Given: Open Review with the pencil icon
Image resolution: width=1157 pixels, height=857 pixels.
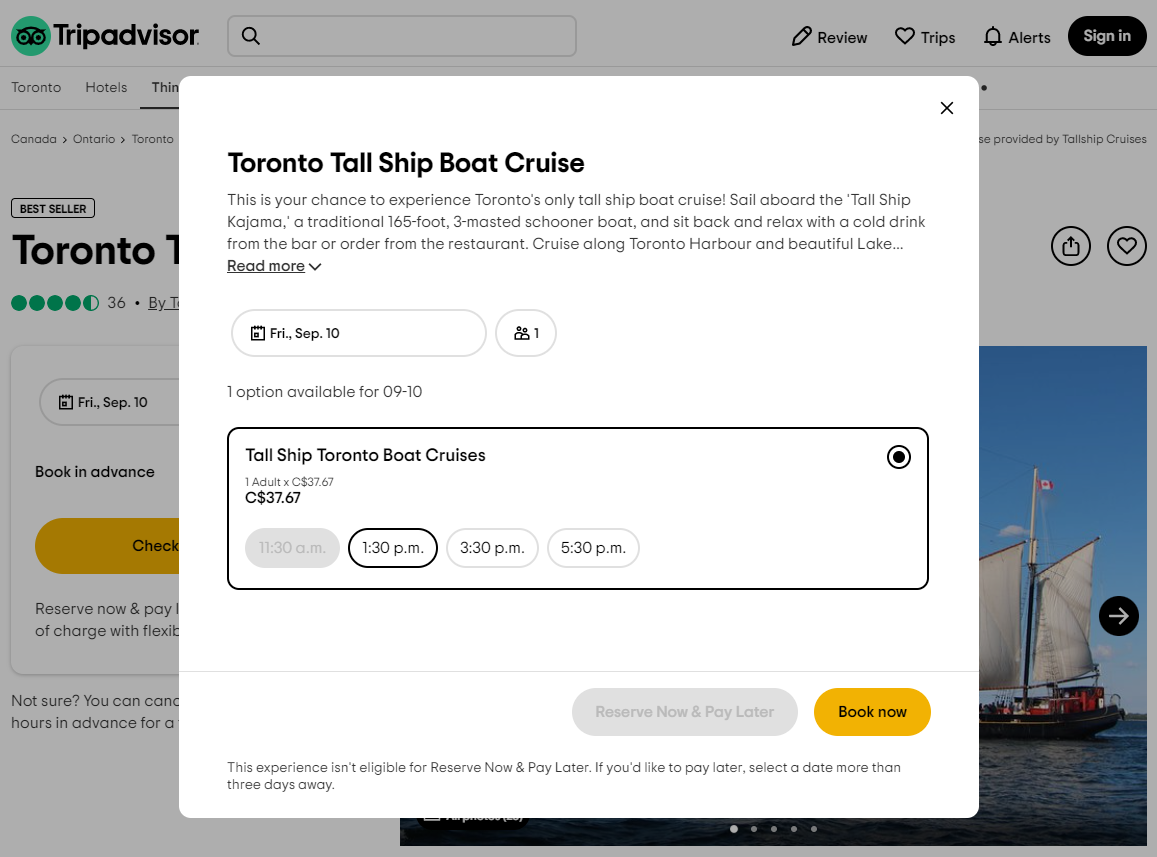Looking at the screenshot, I should click(x=829, y=37).
